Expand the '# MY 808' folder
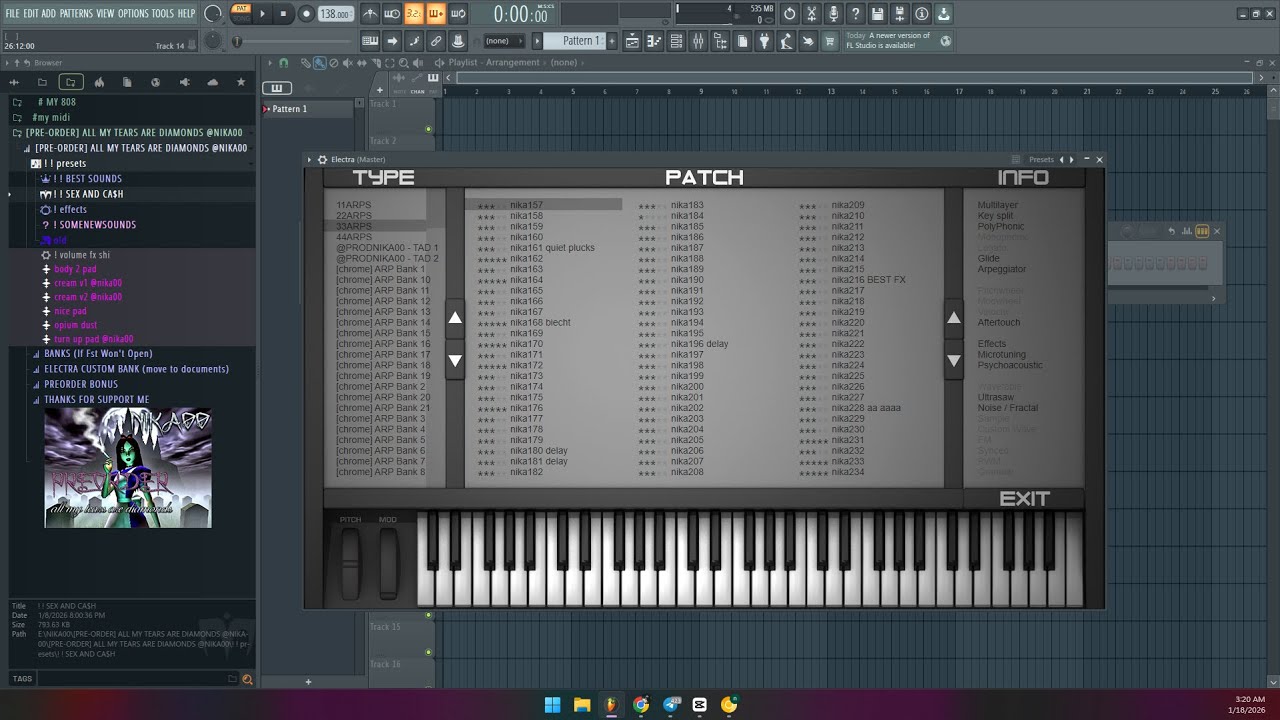 [x=56, y=102]
